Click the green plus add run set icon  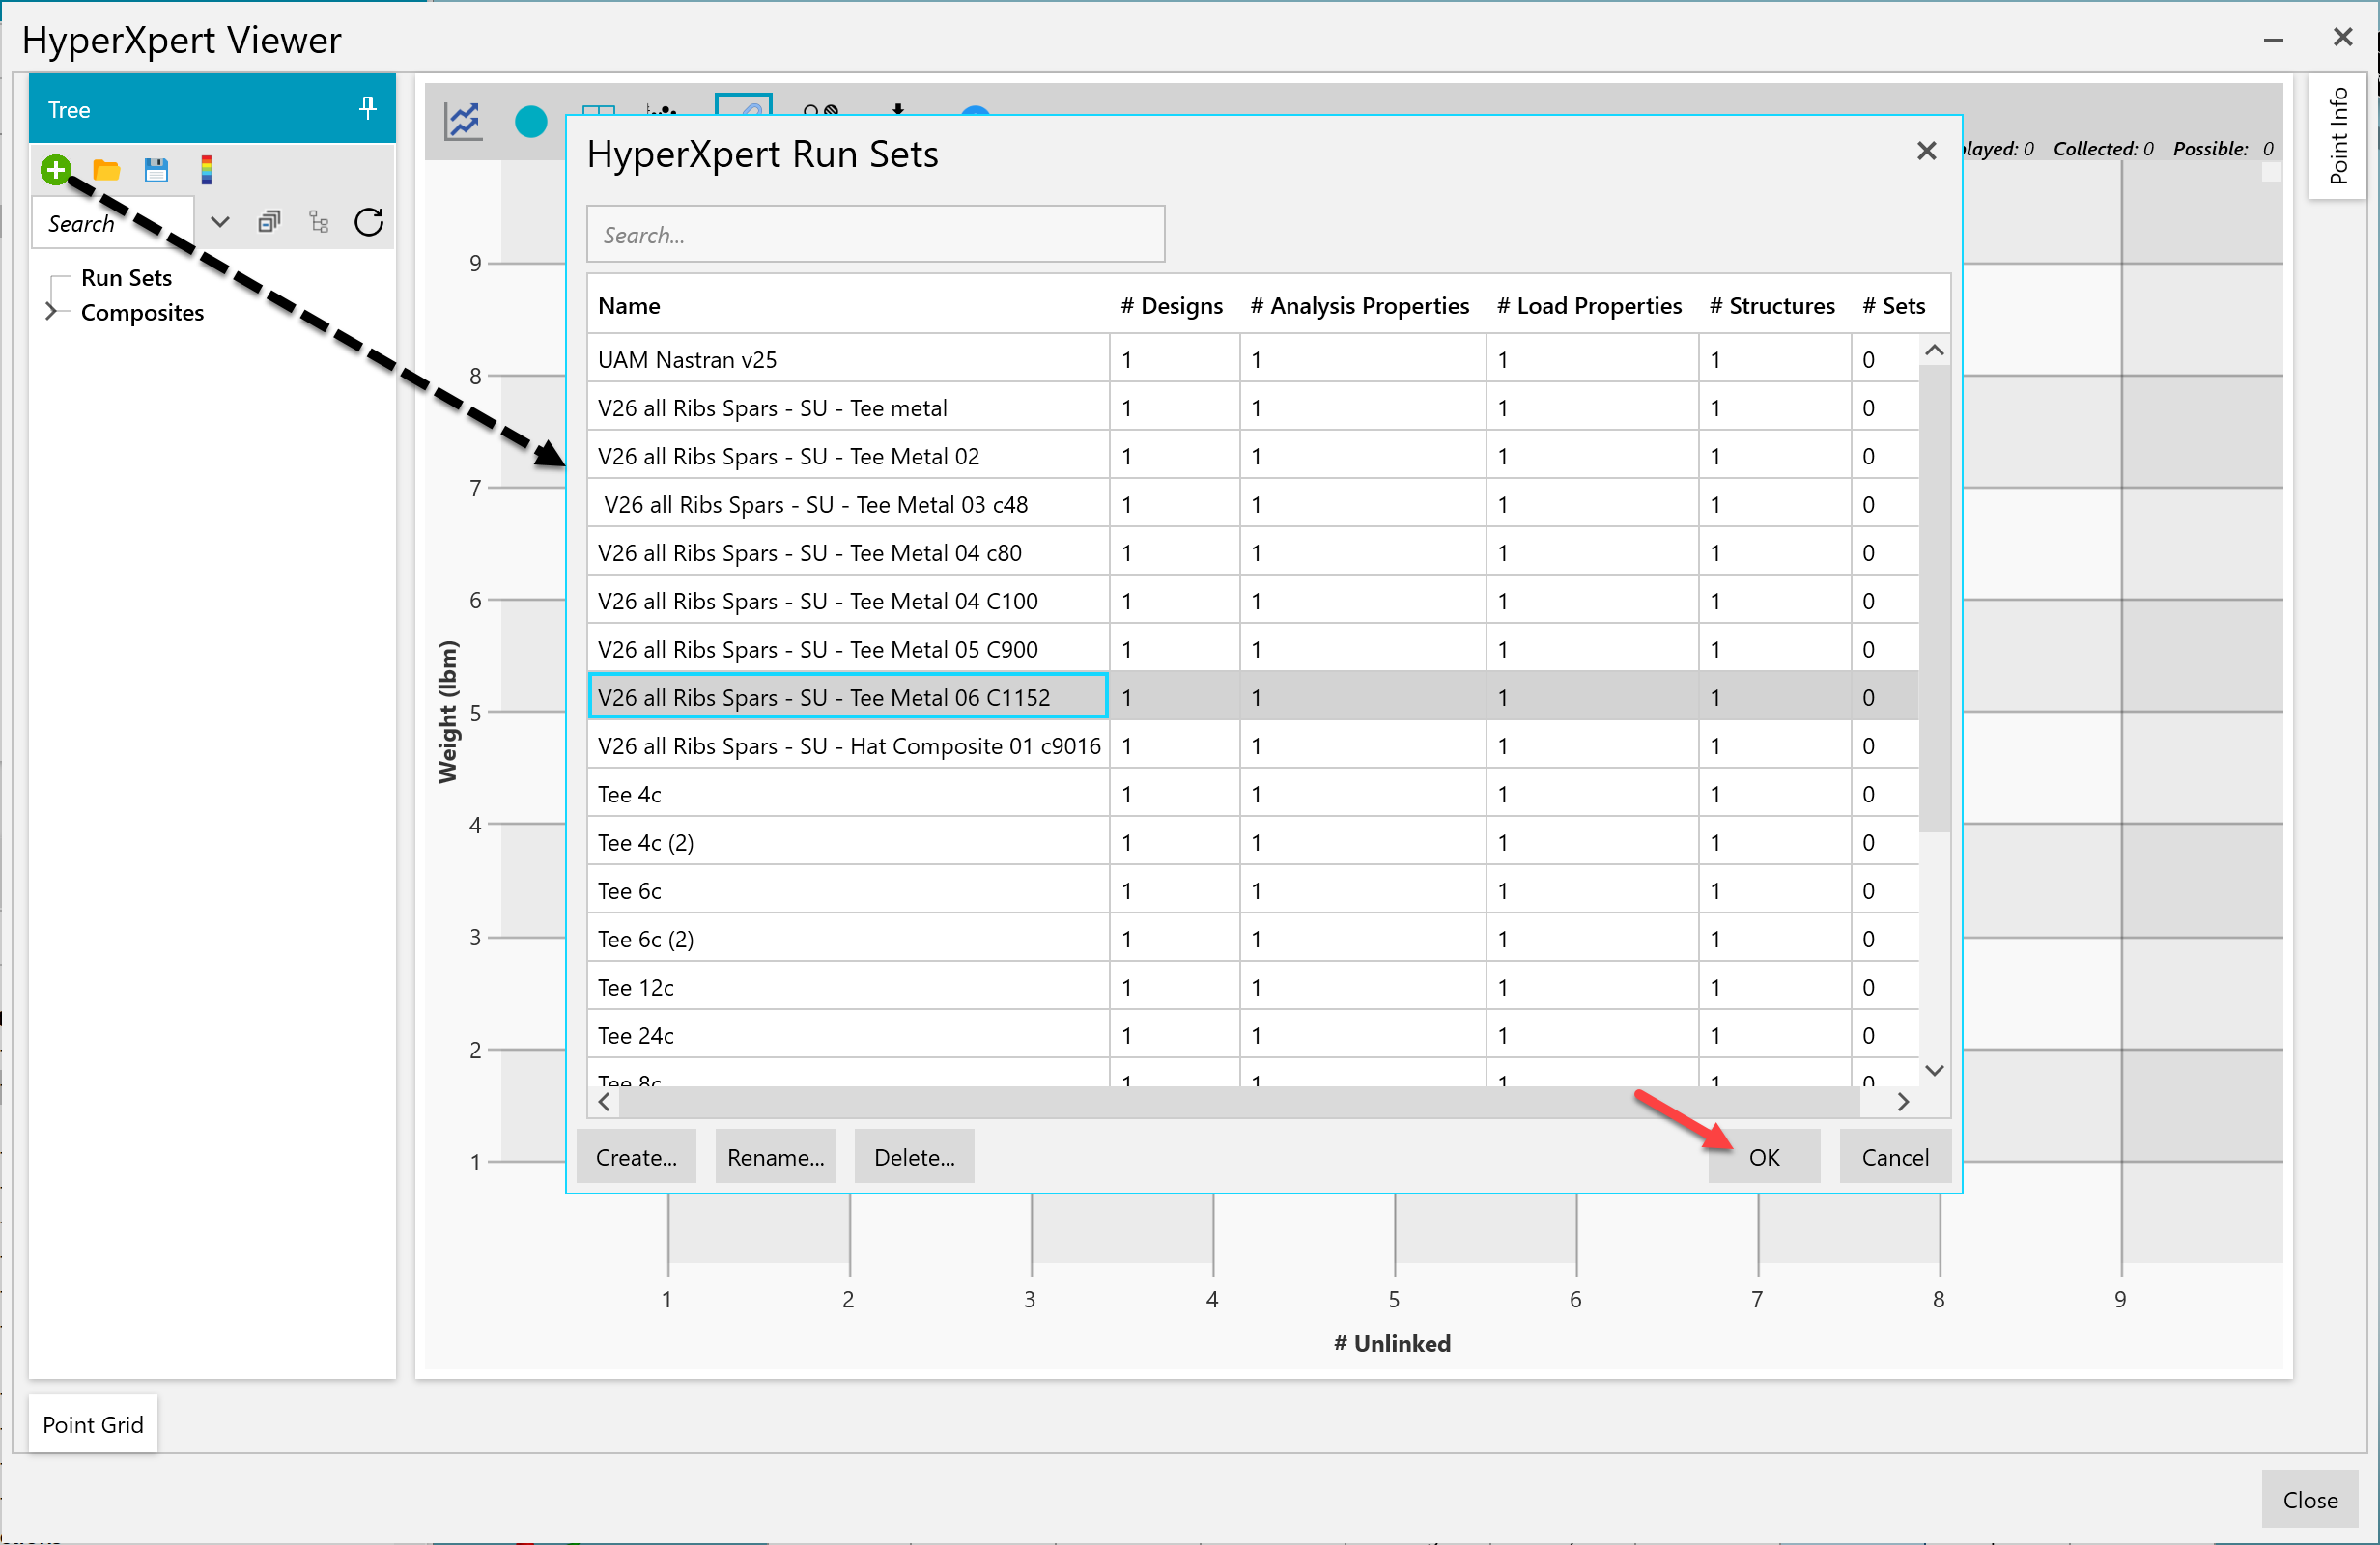(x=56, y=169)
